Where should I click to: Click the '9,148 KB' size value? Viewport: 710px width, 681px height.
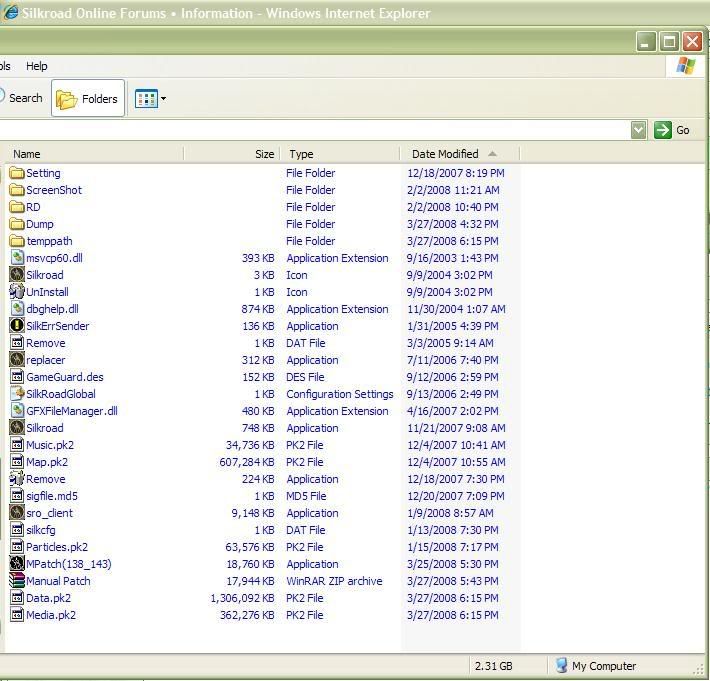pyautogui.click(x=253, y=513)
